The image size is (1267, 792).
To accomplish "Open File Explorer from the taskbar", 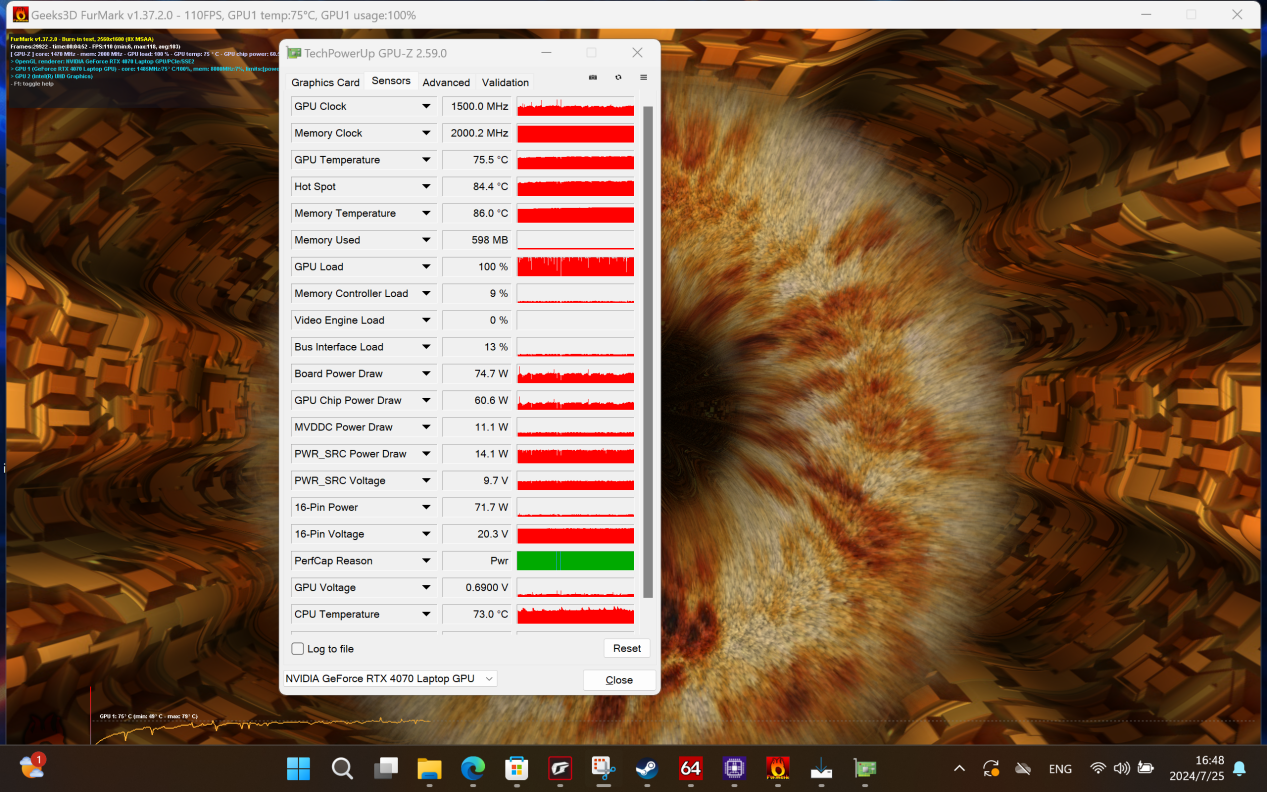I will 429,768.
